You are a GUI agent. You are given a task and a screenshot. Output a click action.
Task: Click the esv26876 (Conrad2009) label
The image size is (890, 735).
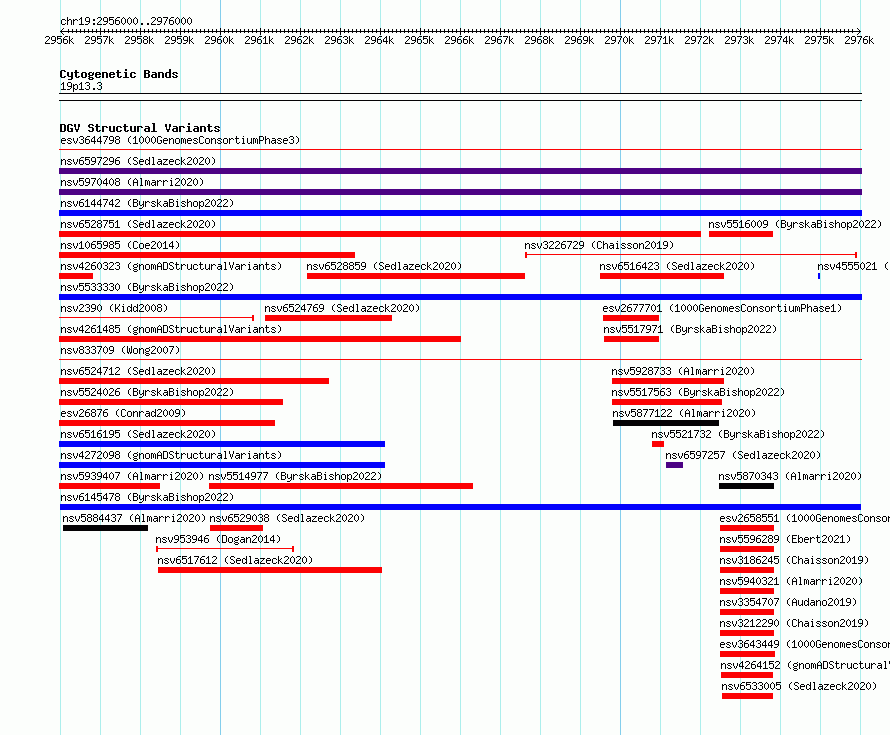pos(123,413)
